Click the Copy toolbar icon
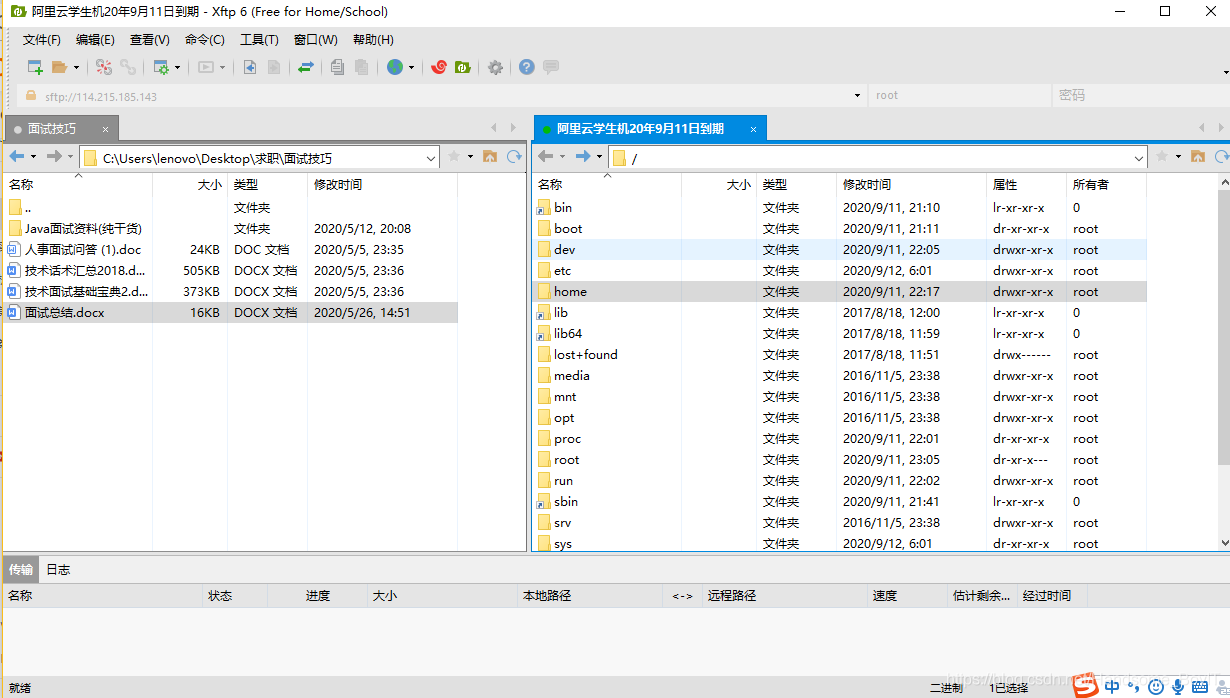The image size is (1230, 698). click(x=338, y=67)
